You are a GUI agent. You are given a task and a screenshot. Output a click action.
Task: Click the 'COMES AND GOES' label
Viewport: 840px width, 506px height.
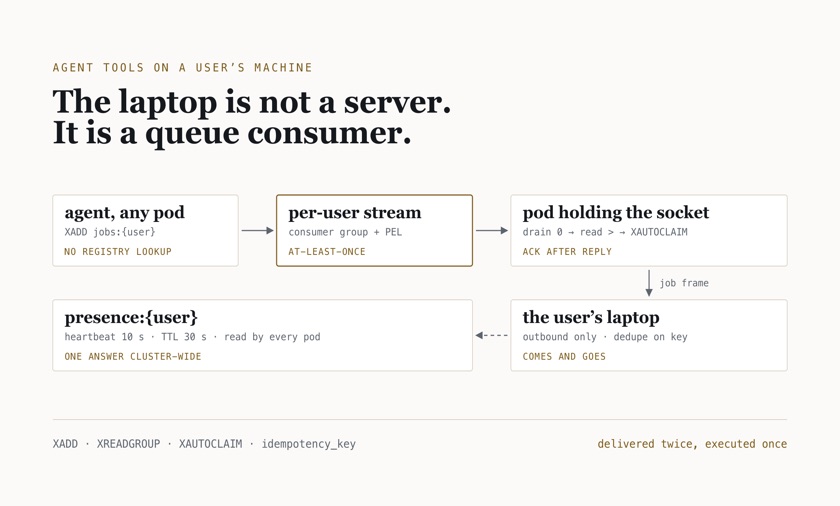564,357
